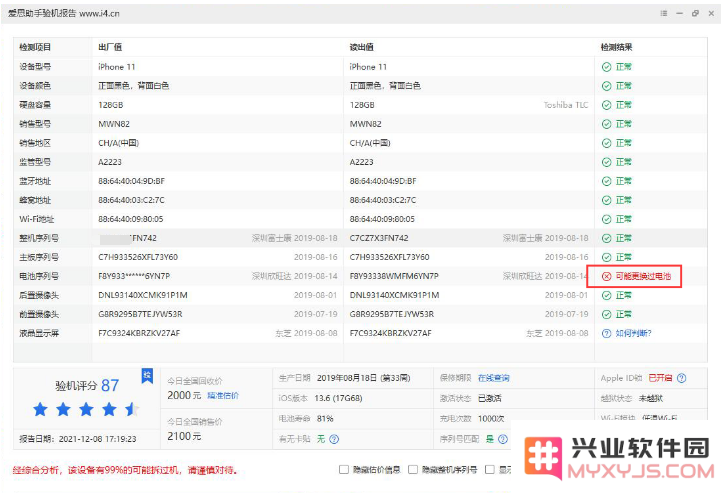This screenshot has height=495, width=727.
Task: Click the green check icon in 蜂窝地址 row
Action: [606, 200]
